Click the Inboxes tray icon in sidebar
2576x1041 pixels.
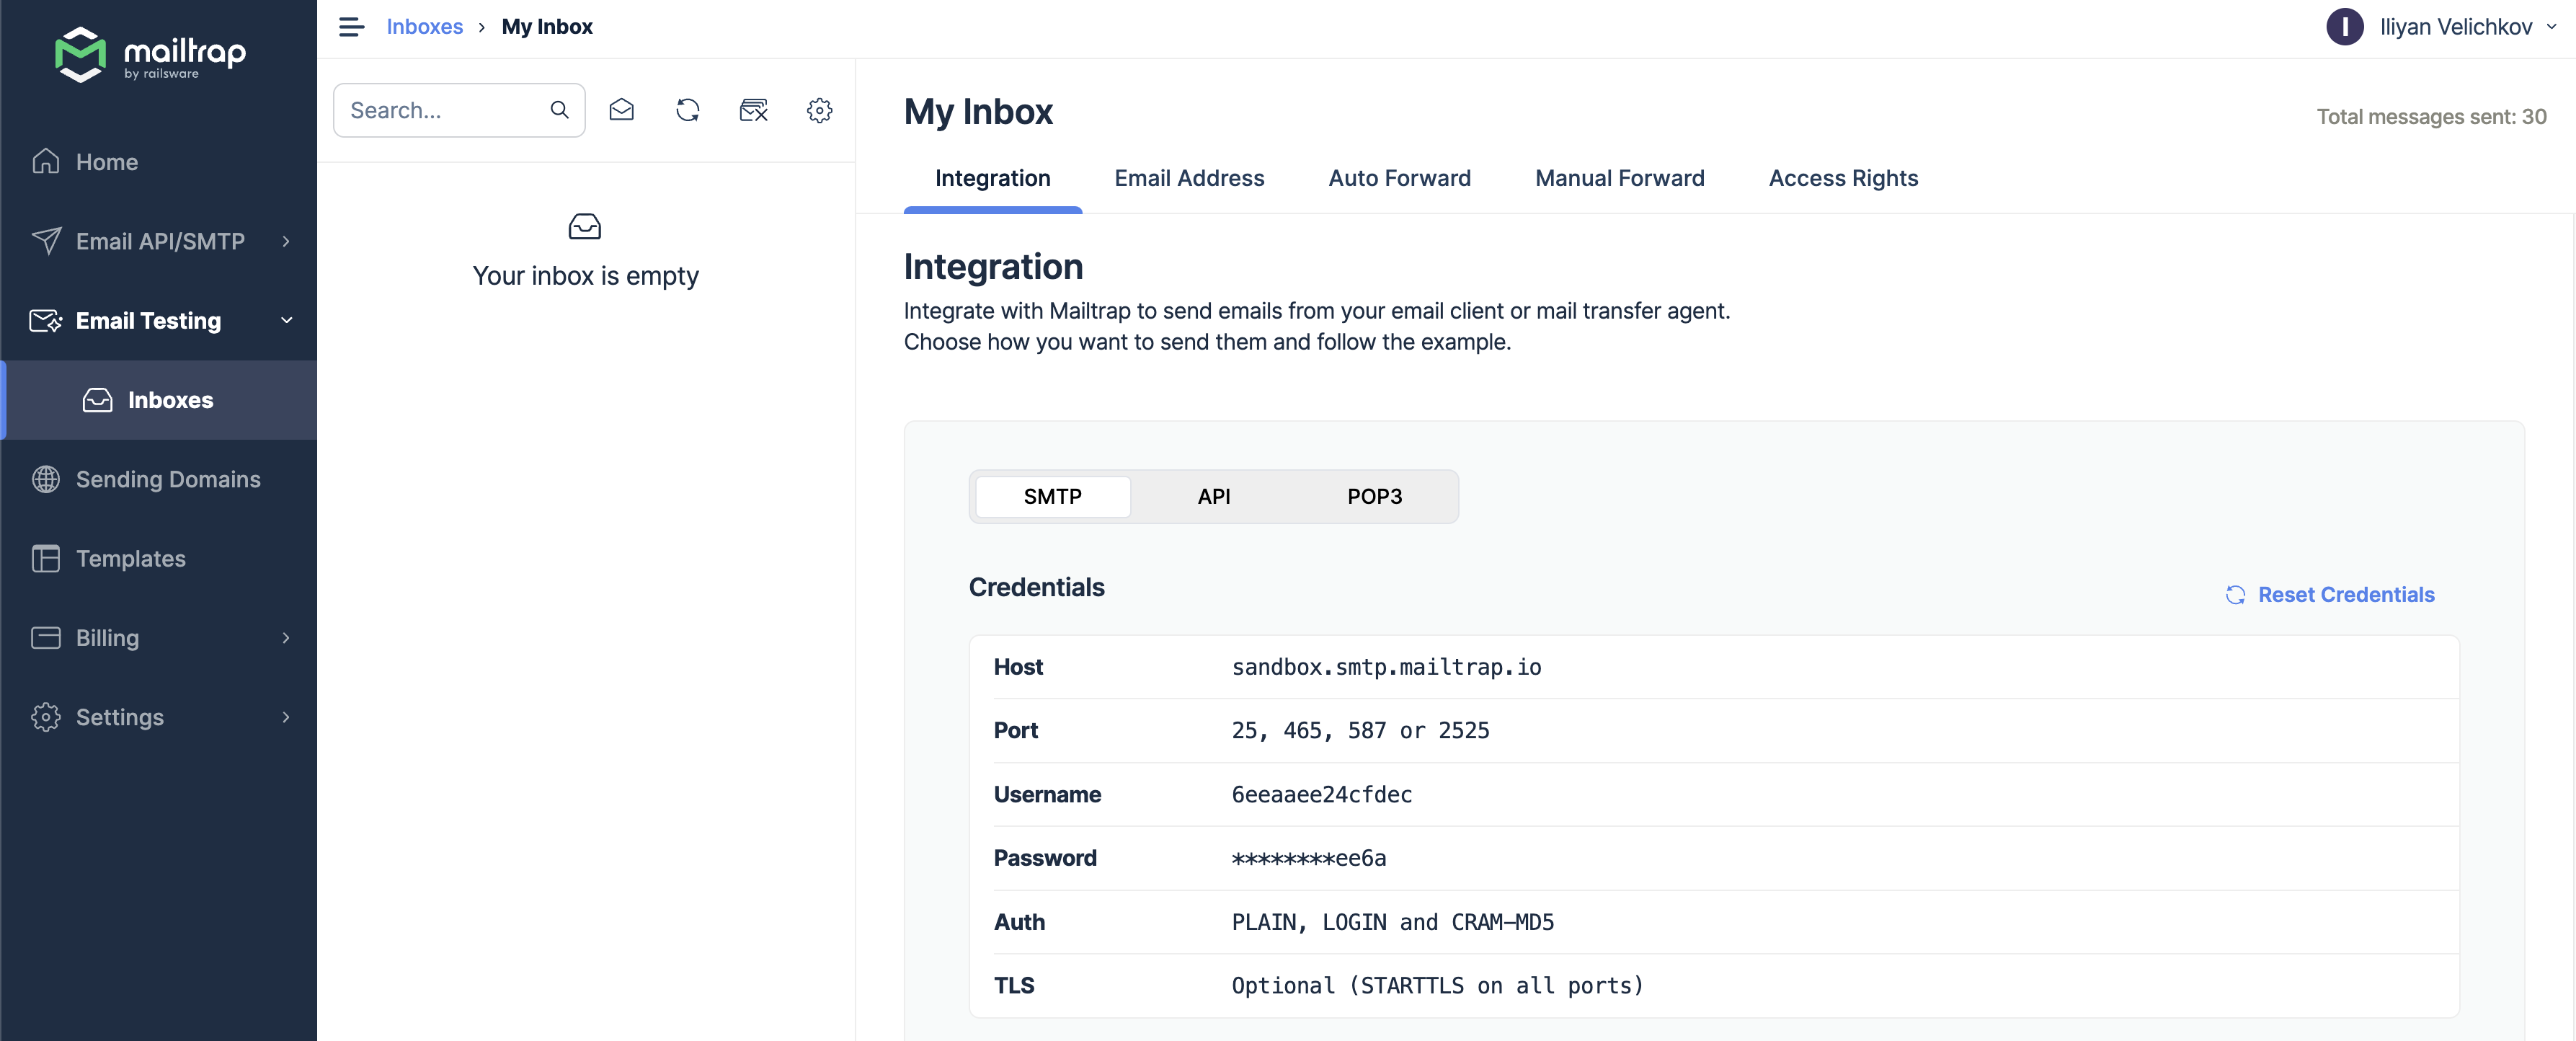(98, 400)
